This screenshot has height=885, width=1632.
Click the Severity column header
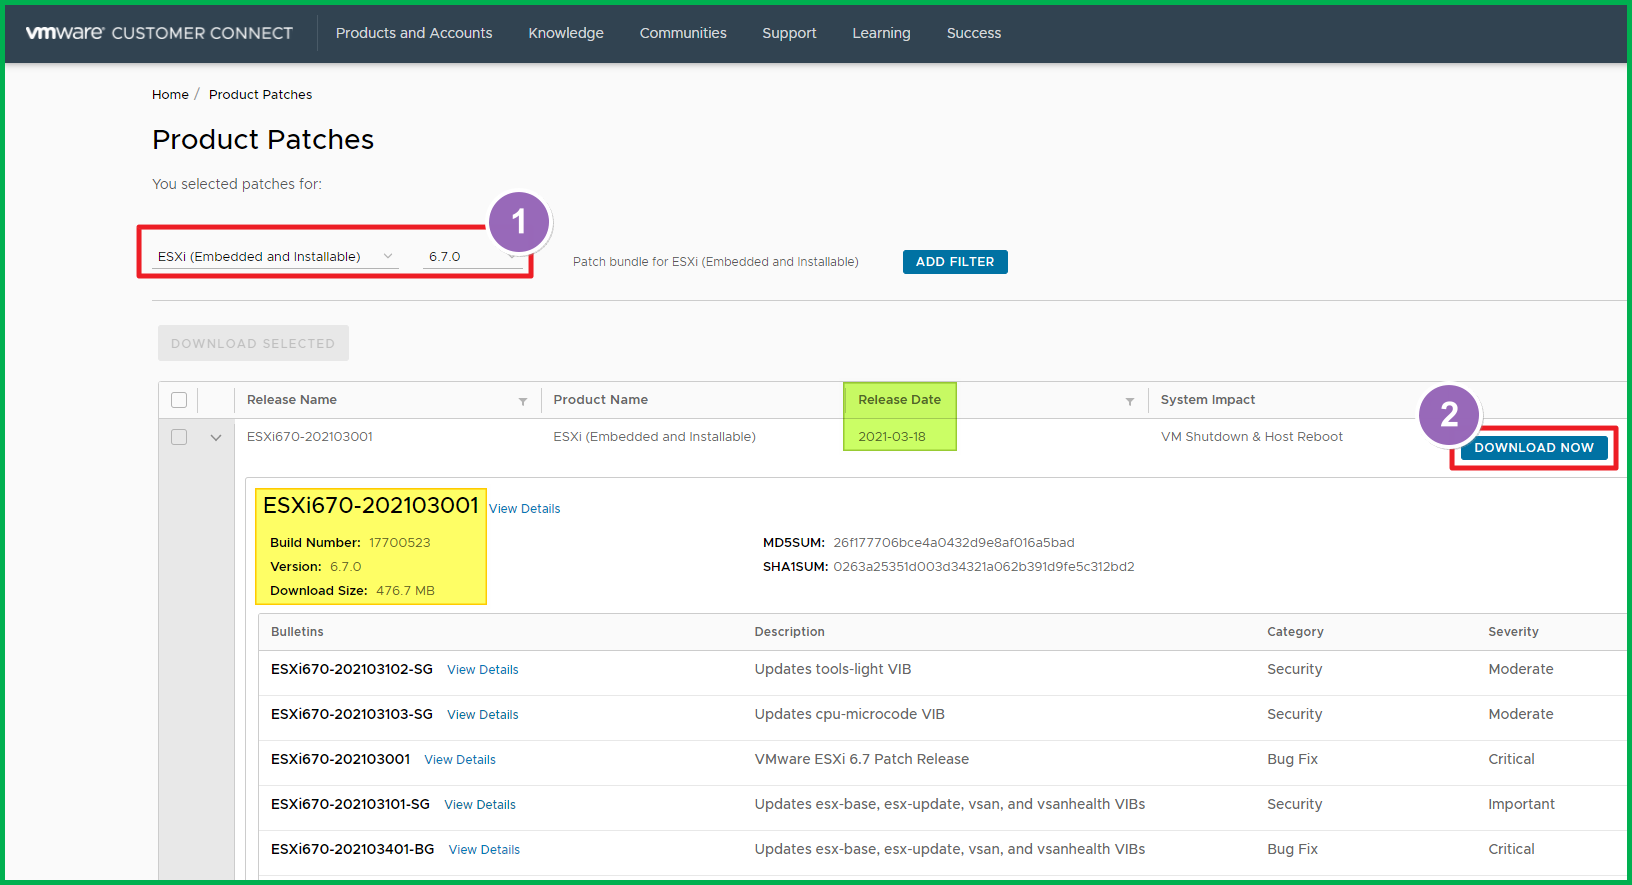1513,632
